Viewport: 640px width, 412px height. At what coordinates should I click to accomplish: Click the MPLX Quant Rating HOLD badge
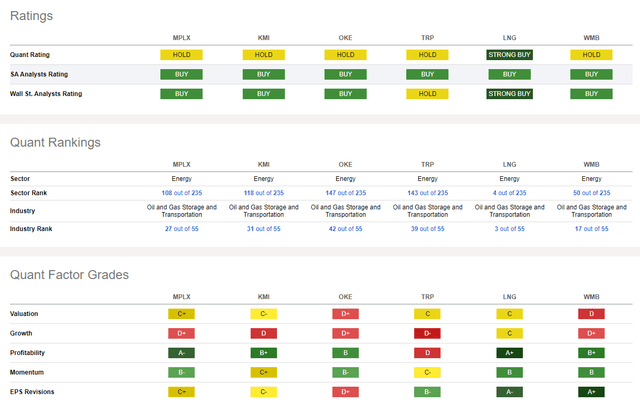182,55
